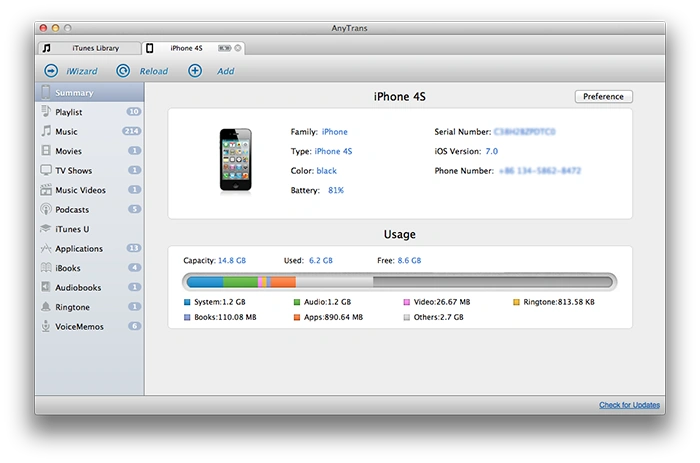Click the Reload circular arrow icon

[123, 71]
